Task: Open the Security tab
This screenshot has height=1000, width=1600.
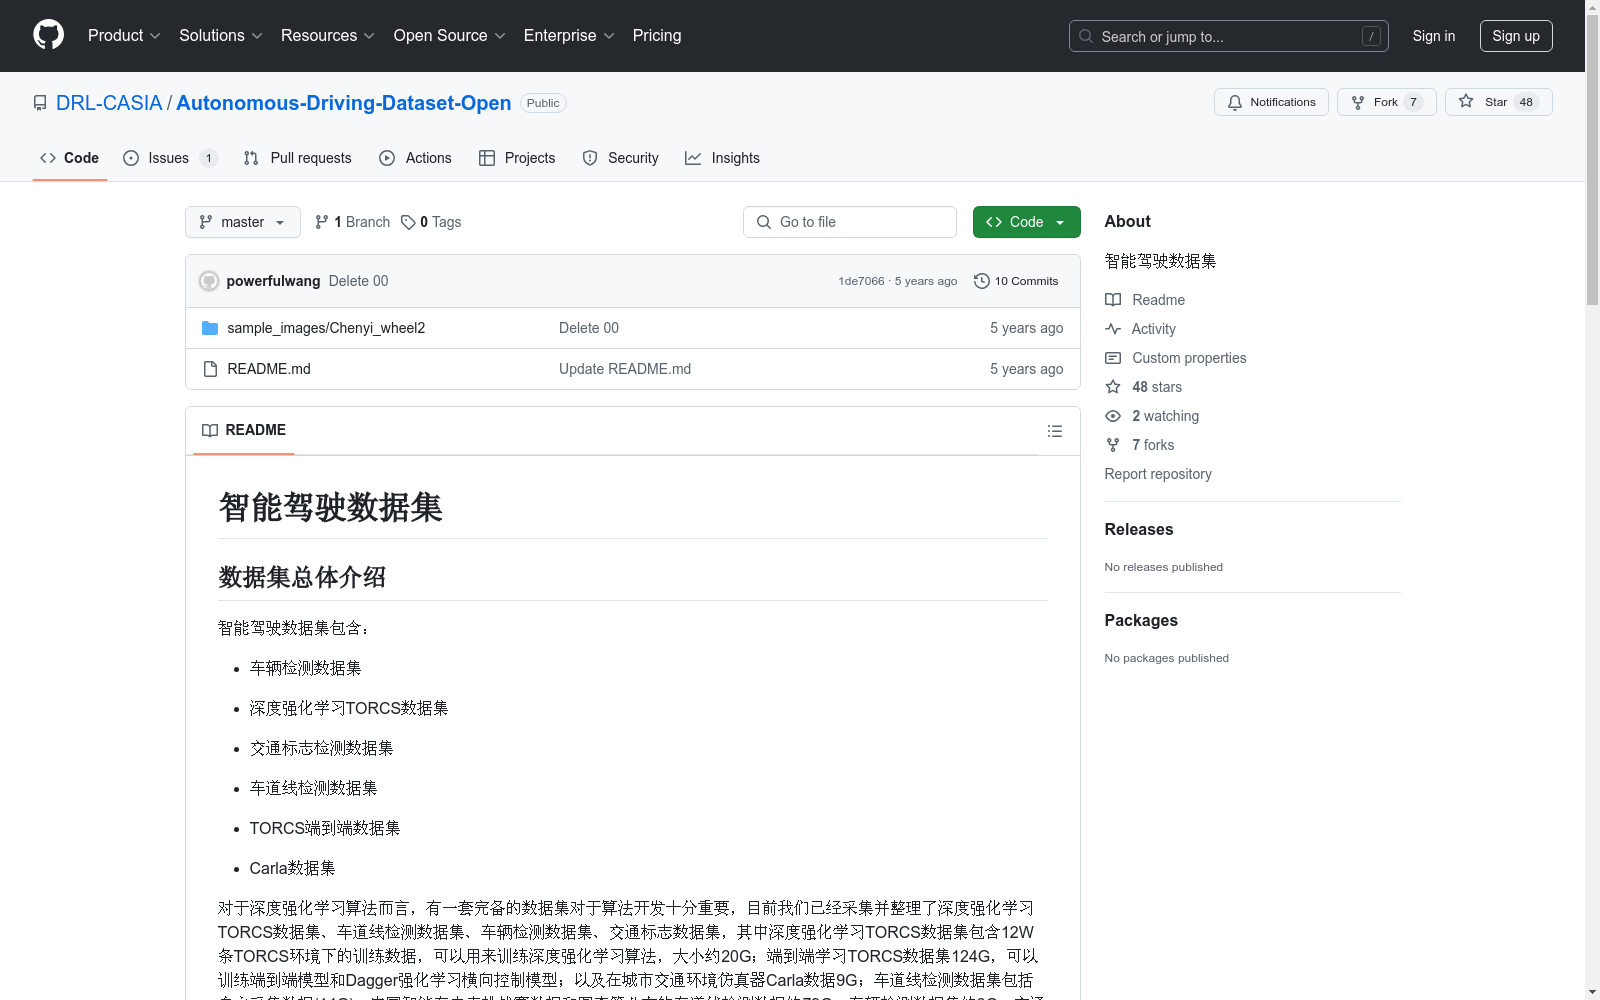Action: tap(621, 158)
